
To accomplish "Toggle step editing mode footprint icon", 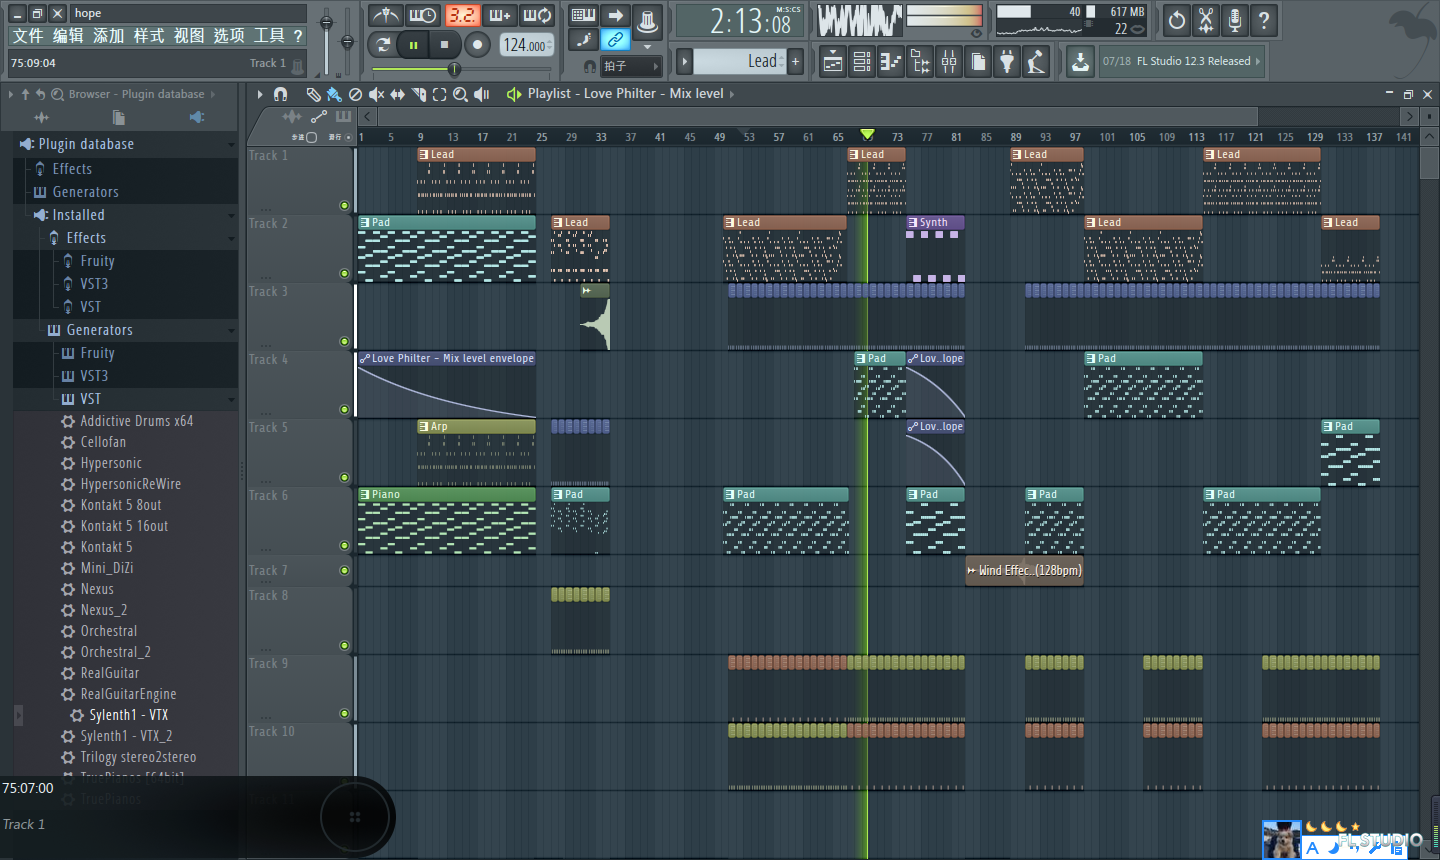I will pos(583,40).
